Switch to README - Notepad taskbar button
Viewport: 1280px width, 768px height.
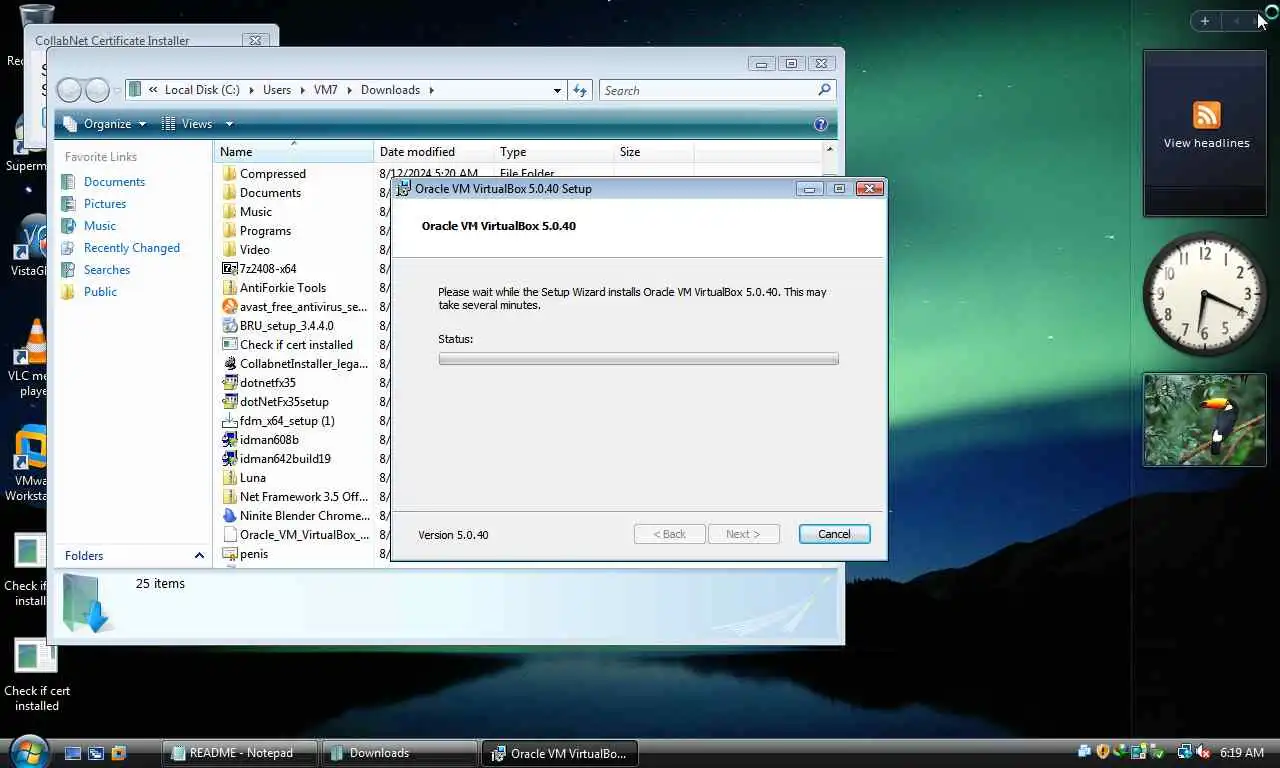[x=240, y=753]
